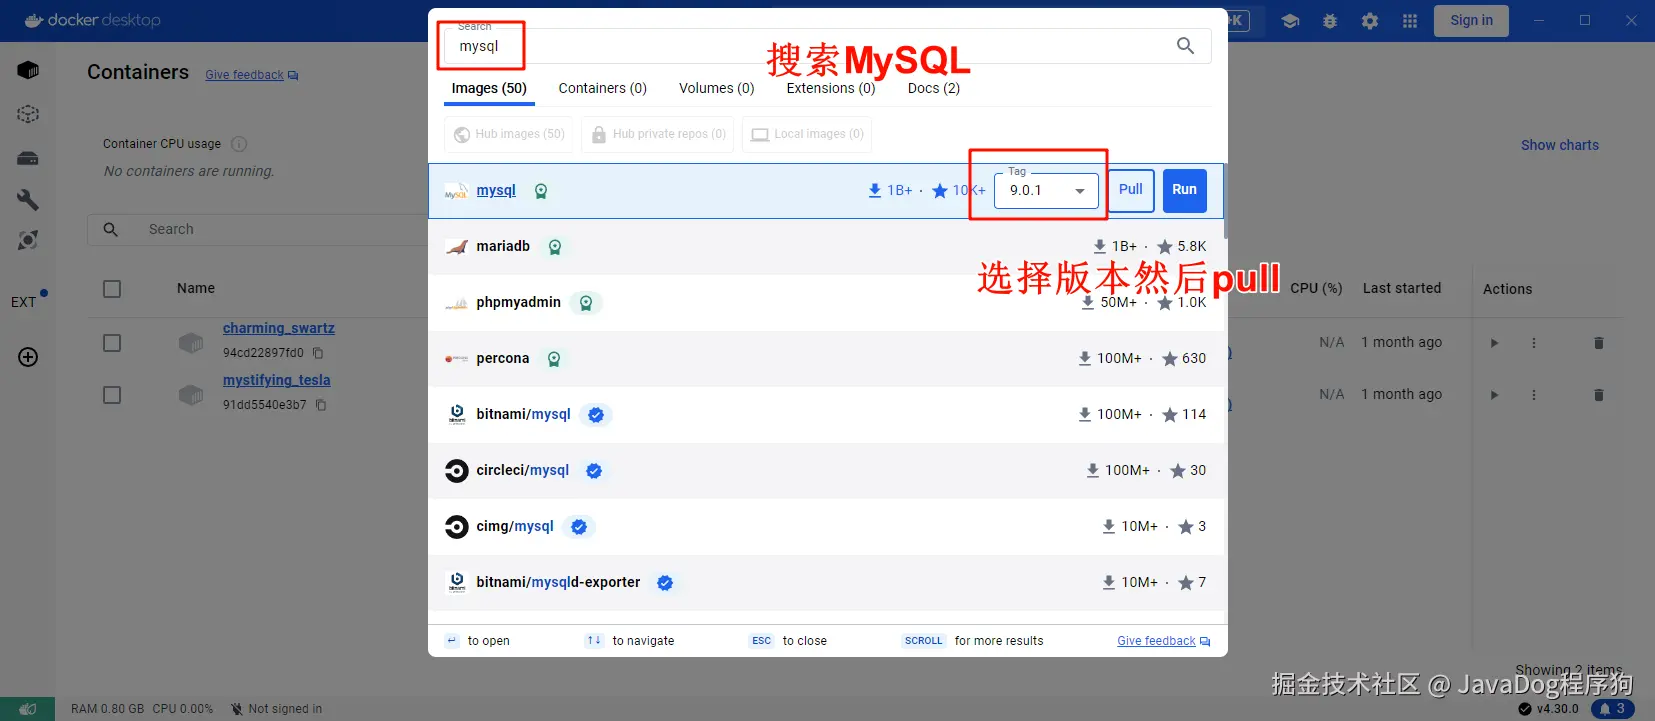Copy container ID 94cd22897fd0

pyautogui.click(x=318, y=353)
